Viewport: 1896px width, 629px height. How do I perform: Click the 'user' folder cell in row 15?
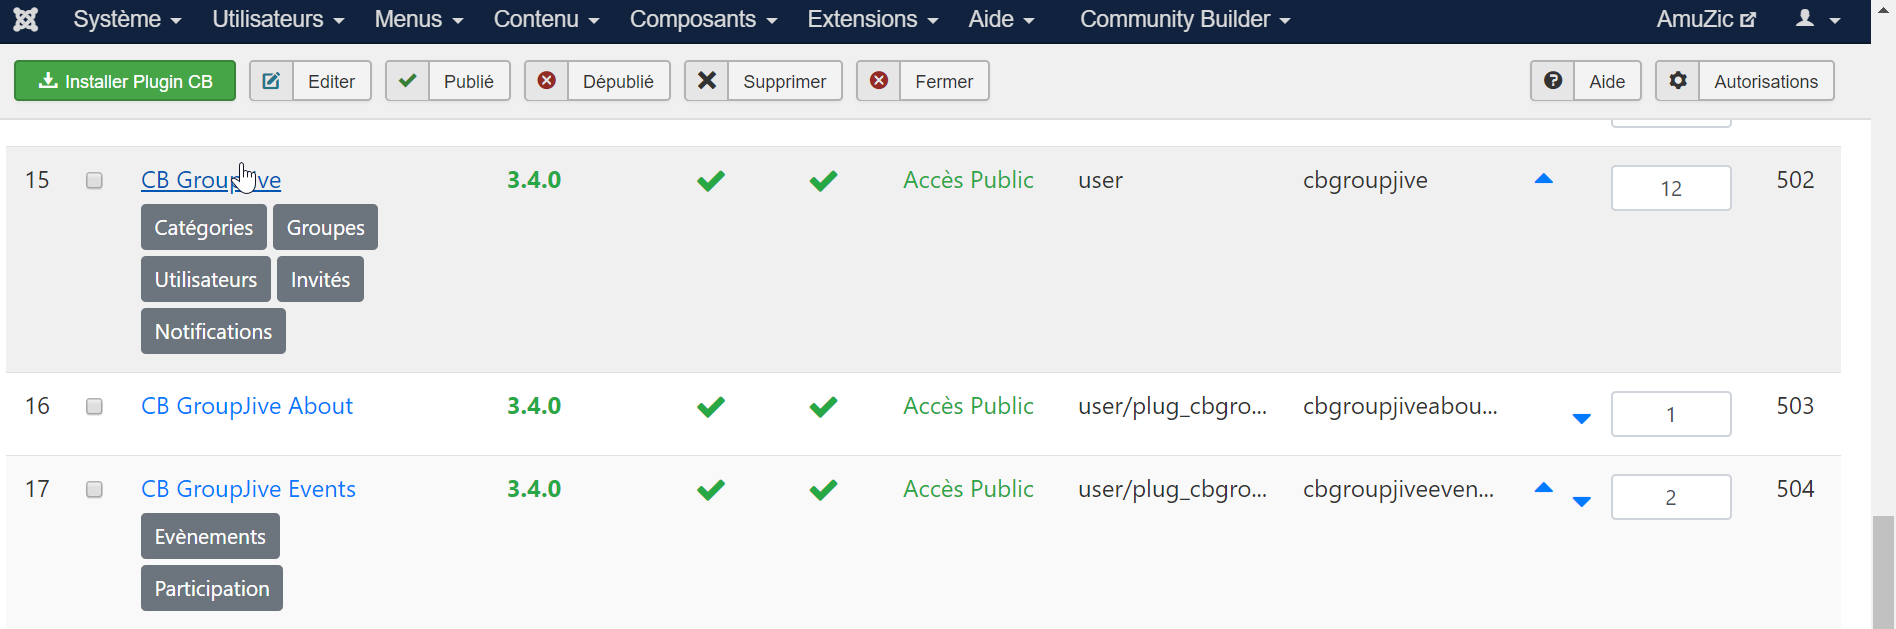(1100, 181)
